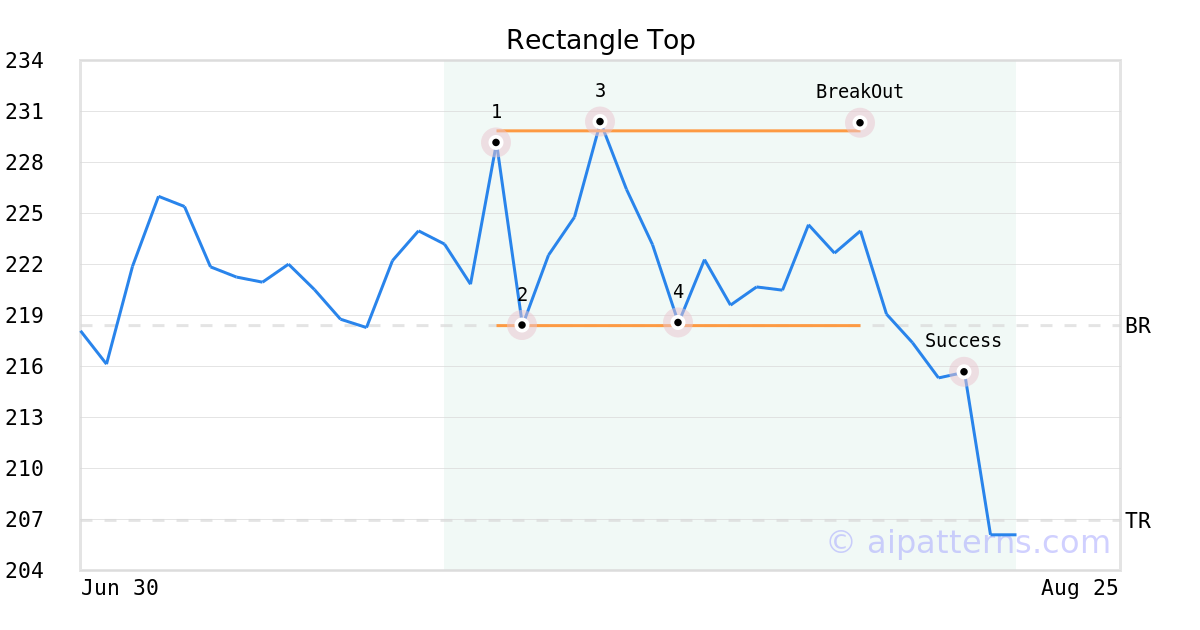Click the Jun 30 date label
The width and height of the screenshot is (1200, 630).
click(120, 588)
